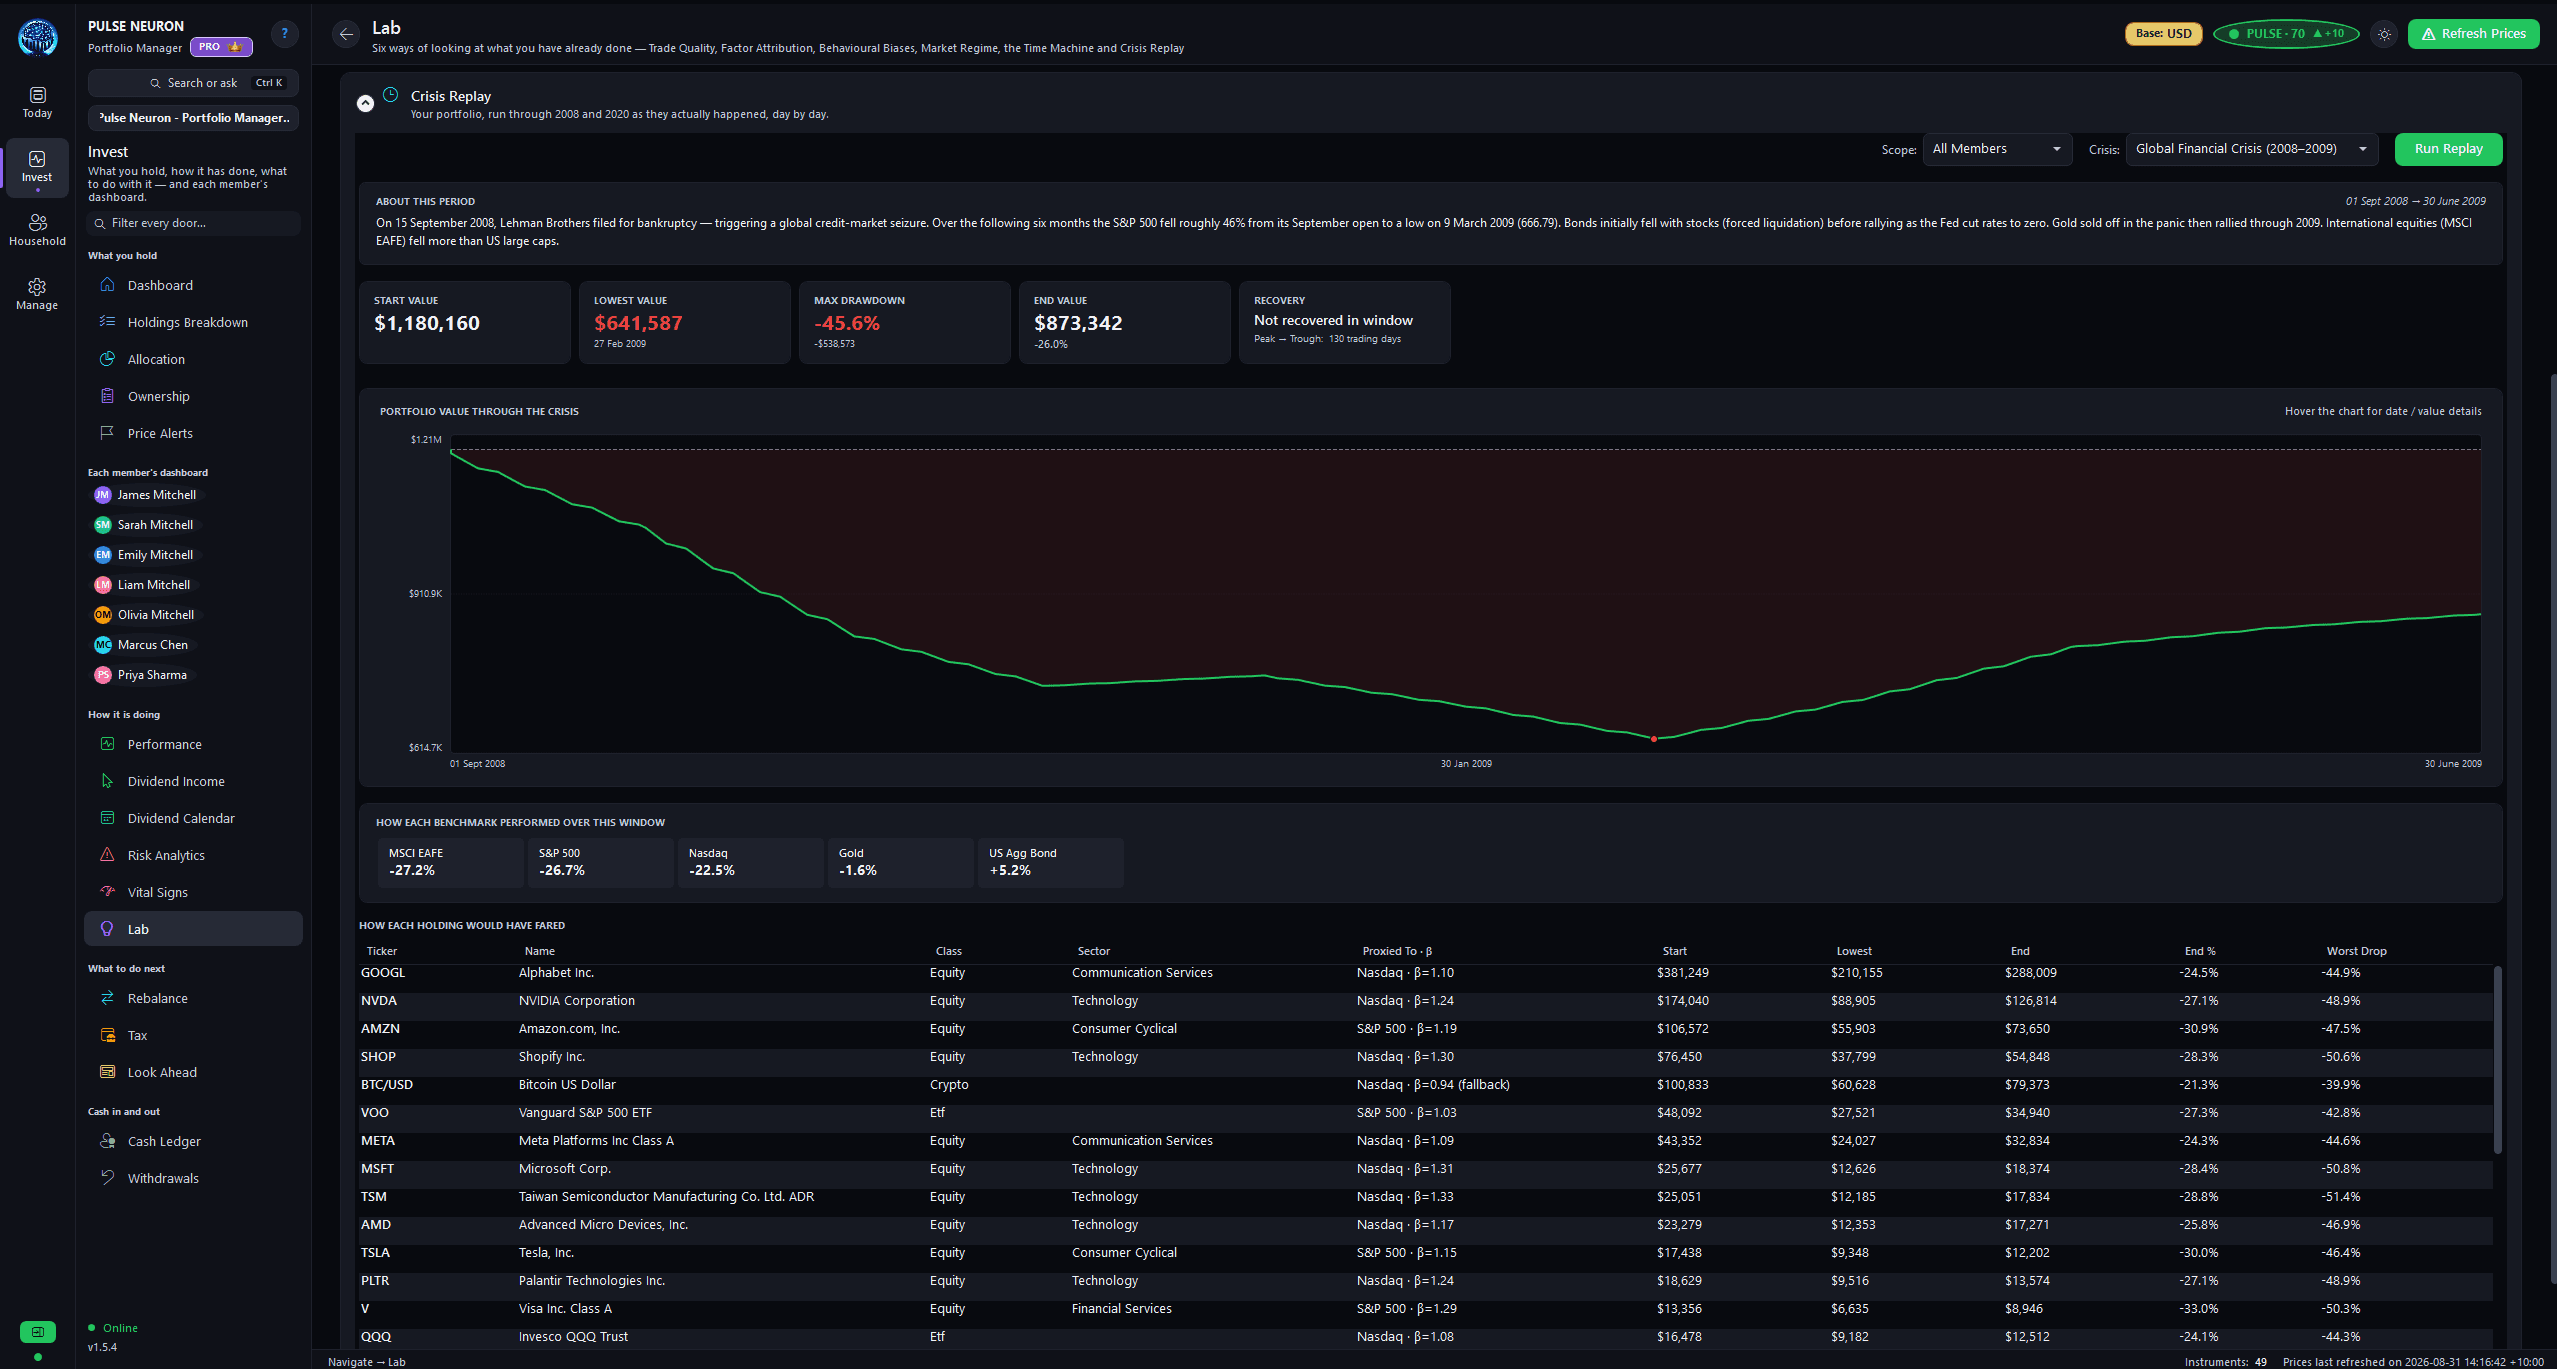Toggle light theme with sun icon
The image size is (2557, 1369).
[2385, 34]
